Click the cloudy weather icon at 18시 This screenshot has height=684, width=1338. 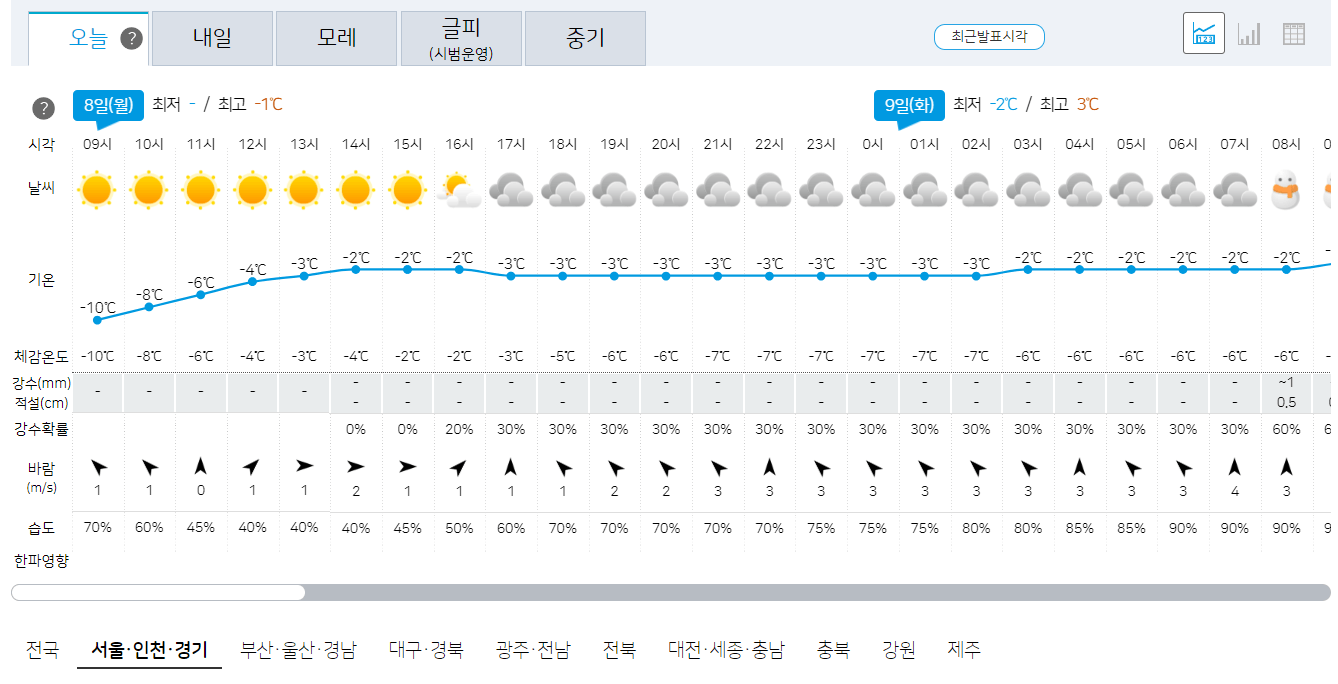pos(562,189)
